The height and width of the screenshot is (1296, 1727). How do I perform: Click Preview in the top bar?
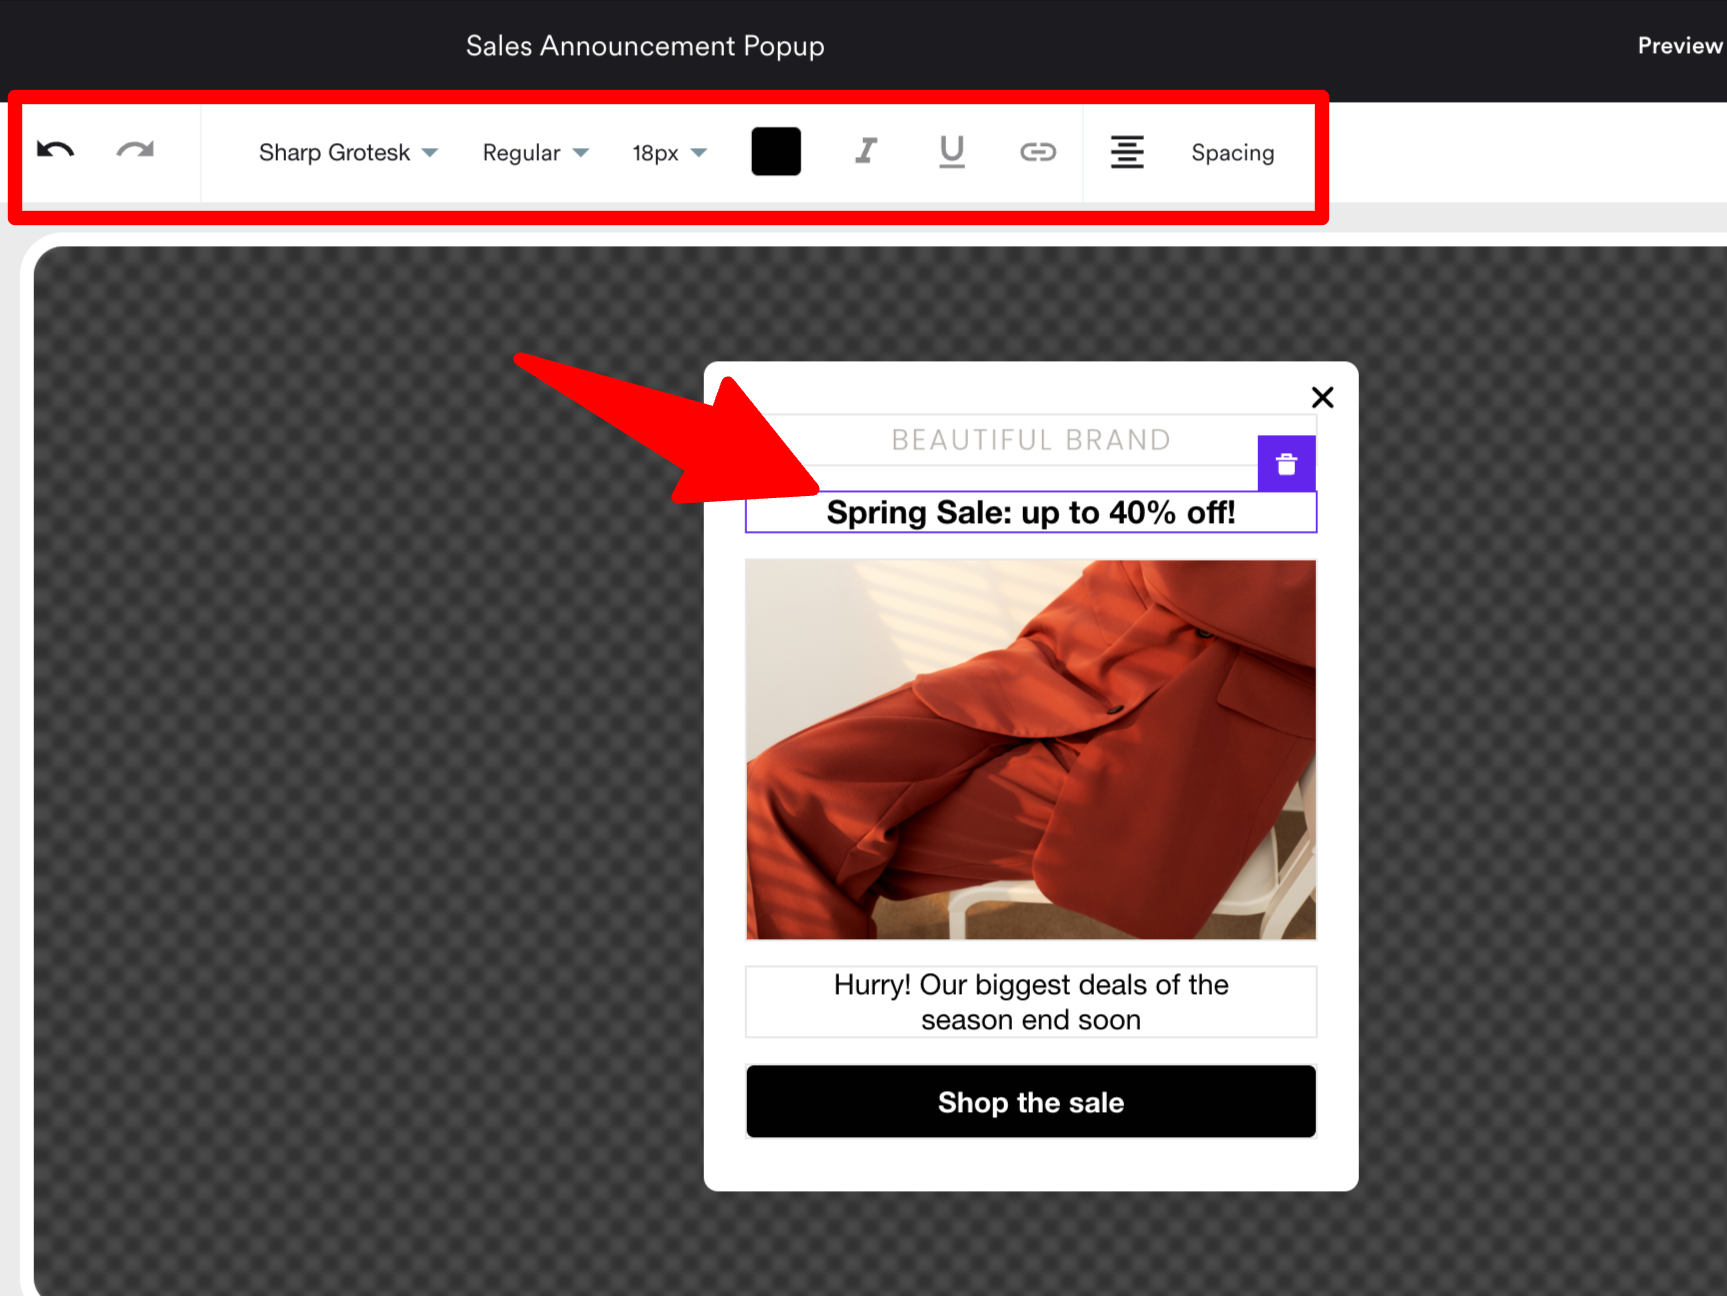tap(1679, 46)
